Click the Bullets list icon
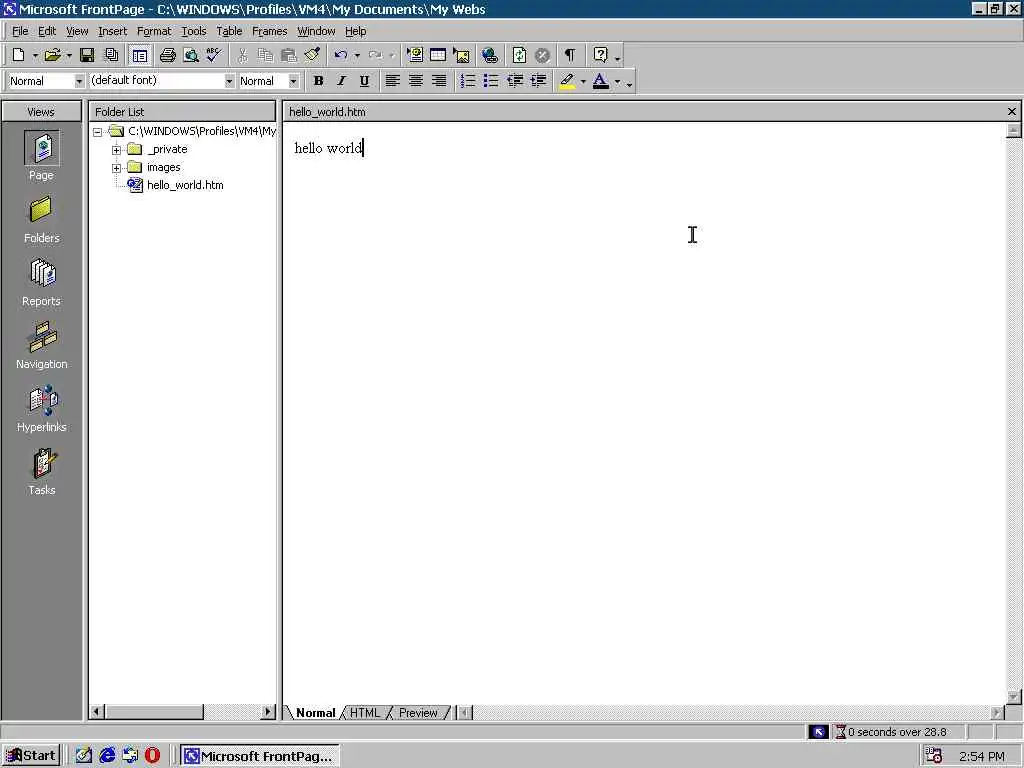 [x=490, y=81]
